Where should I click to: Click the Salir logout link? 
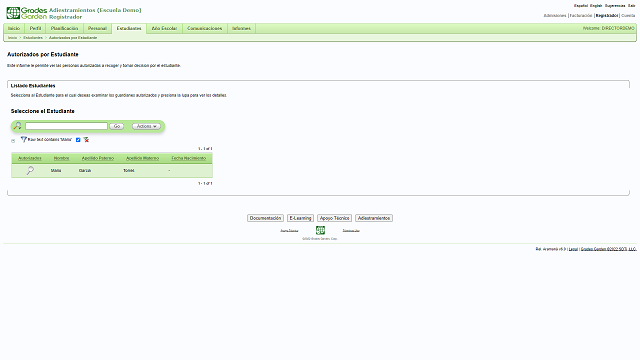(x=631, y=6)
